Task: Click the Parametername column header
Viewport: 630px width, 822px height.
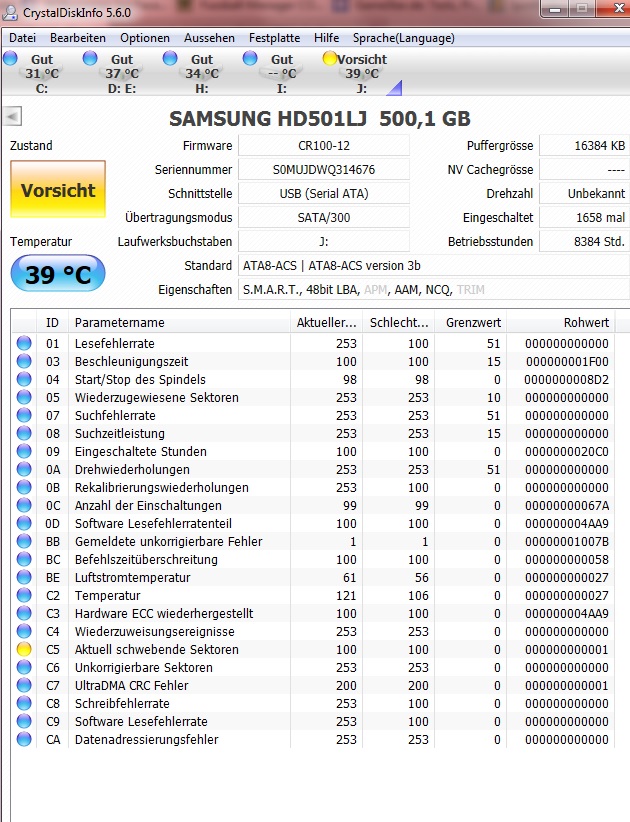Action: [x=179, y=322]
